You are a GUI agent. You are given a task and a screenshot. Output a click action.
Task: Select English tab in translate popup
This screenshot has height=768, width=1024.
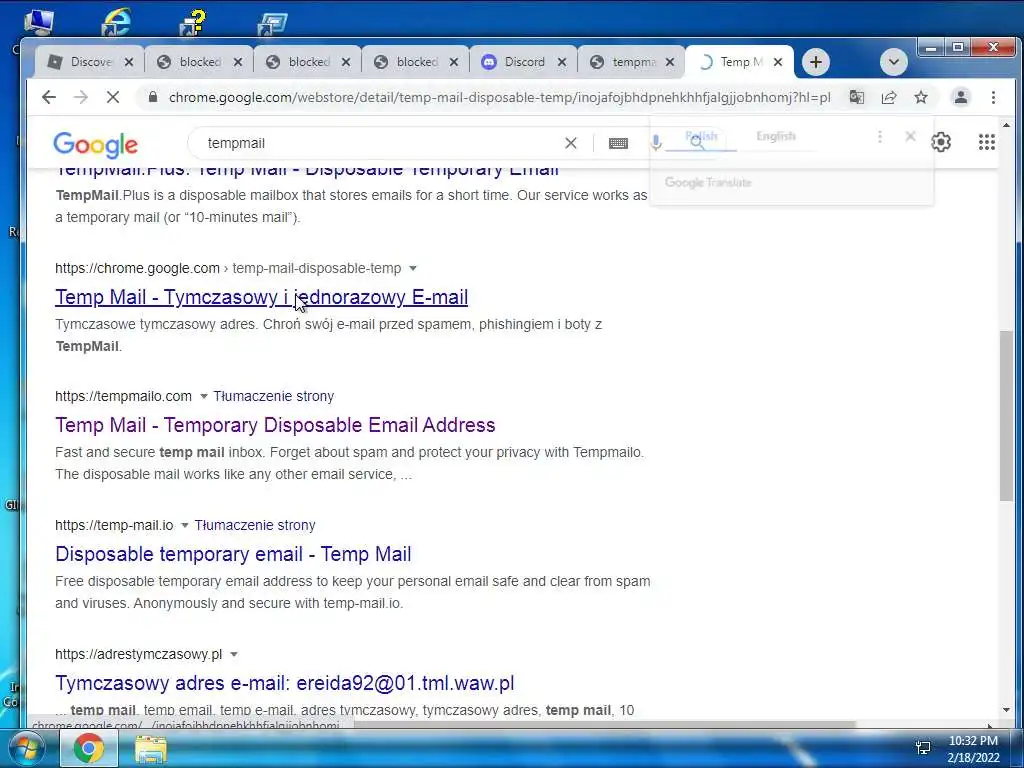click(x=776, y=136)
